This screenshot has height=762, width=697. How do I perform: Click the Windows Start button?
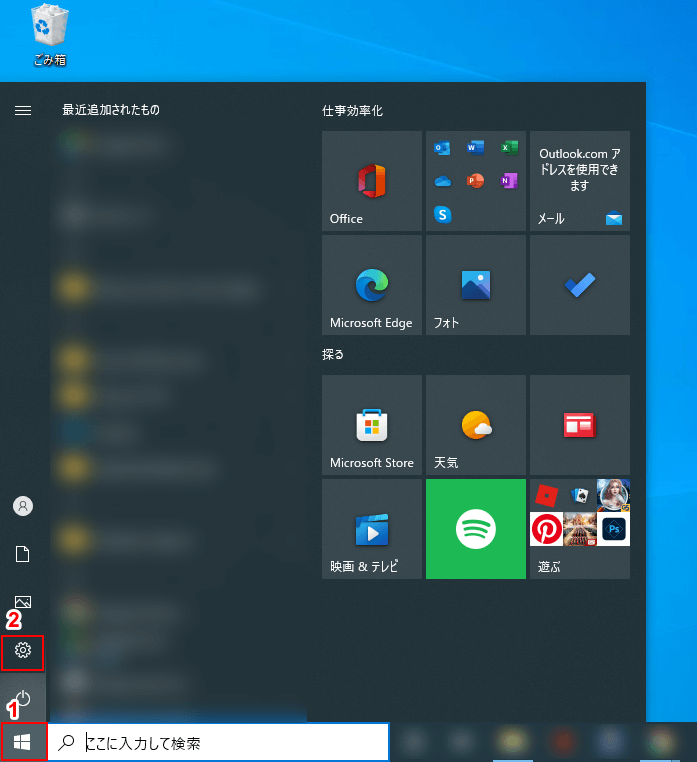22,742
